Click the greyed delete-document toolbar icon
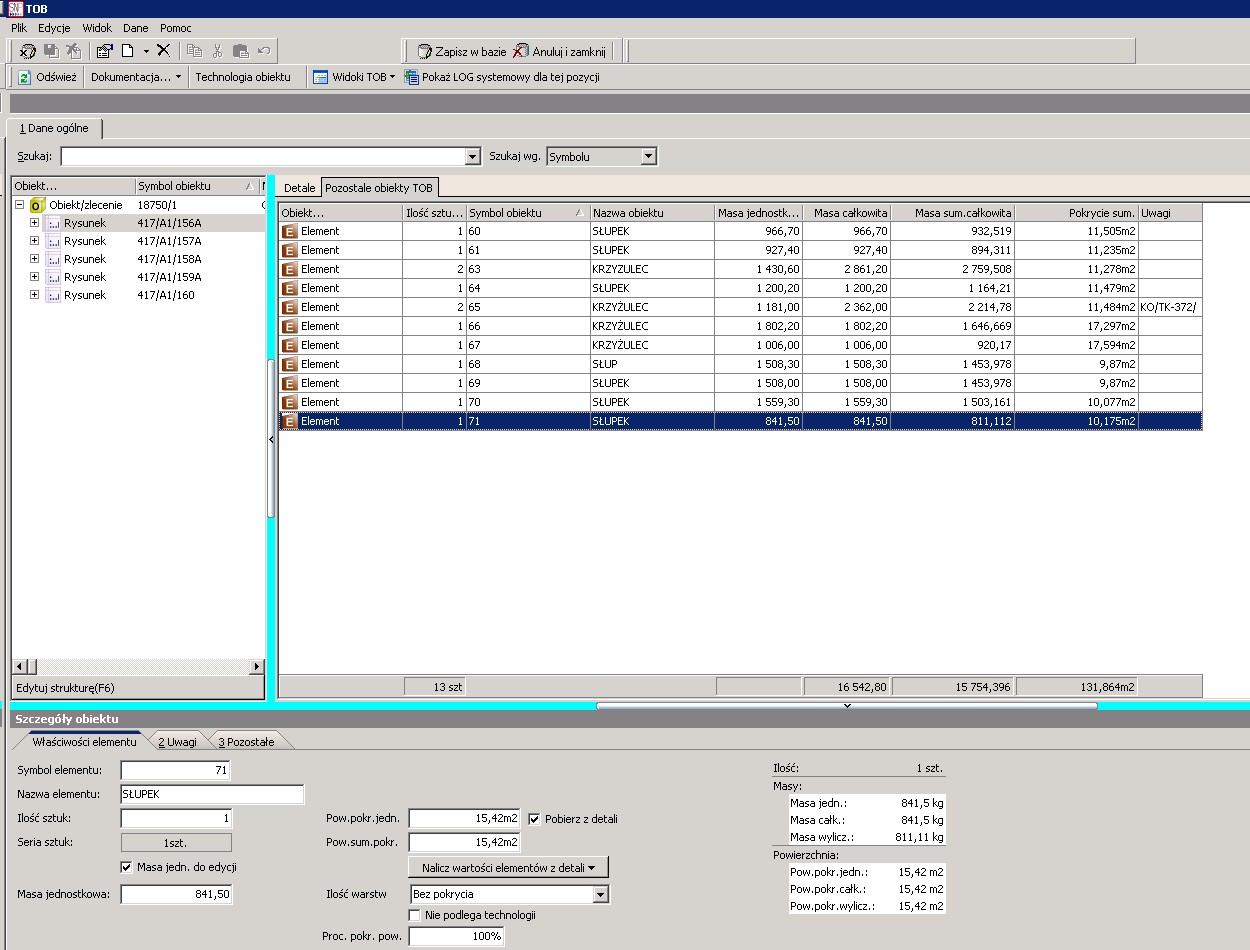This screenshot has height=950, width=1250. (73, 50)
